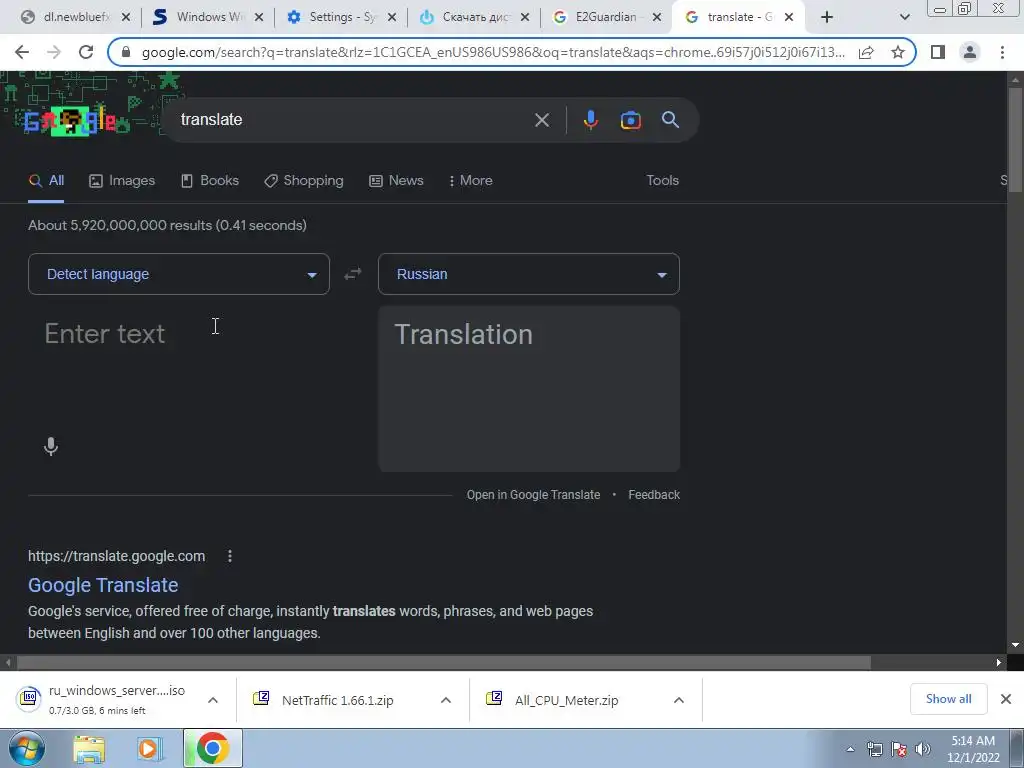Click the taskbar clock showing 5:14 AM
This screenshot has width=1024, height=768.
click(973, 749)
